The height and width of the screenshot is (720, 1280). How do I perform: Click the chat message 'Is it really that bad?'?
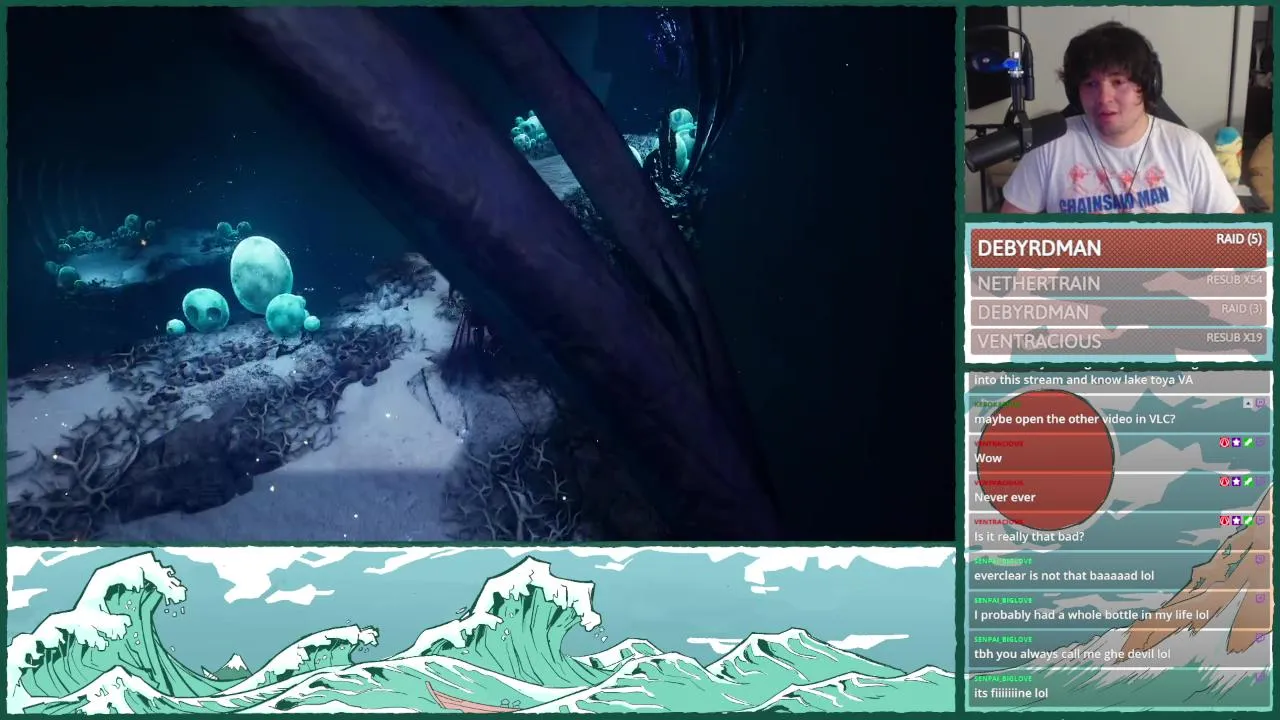click(1029, 536)
